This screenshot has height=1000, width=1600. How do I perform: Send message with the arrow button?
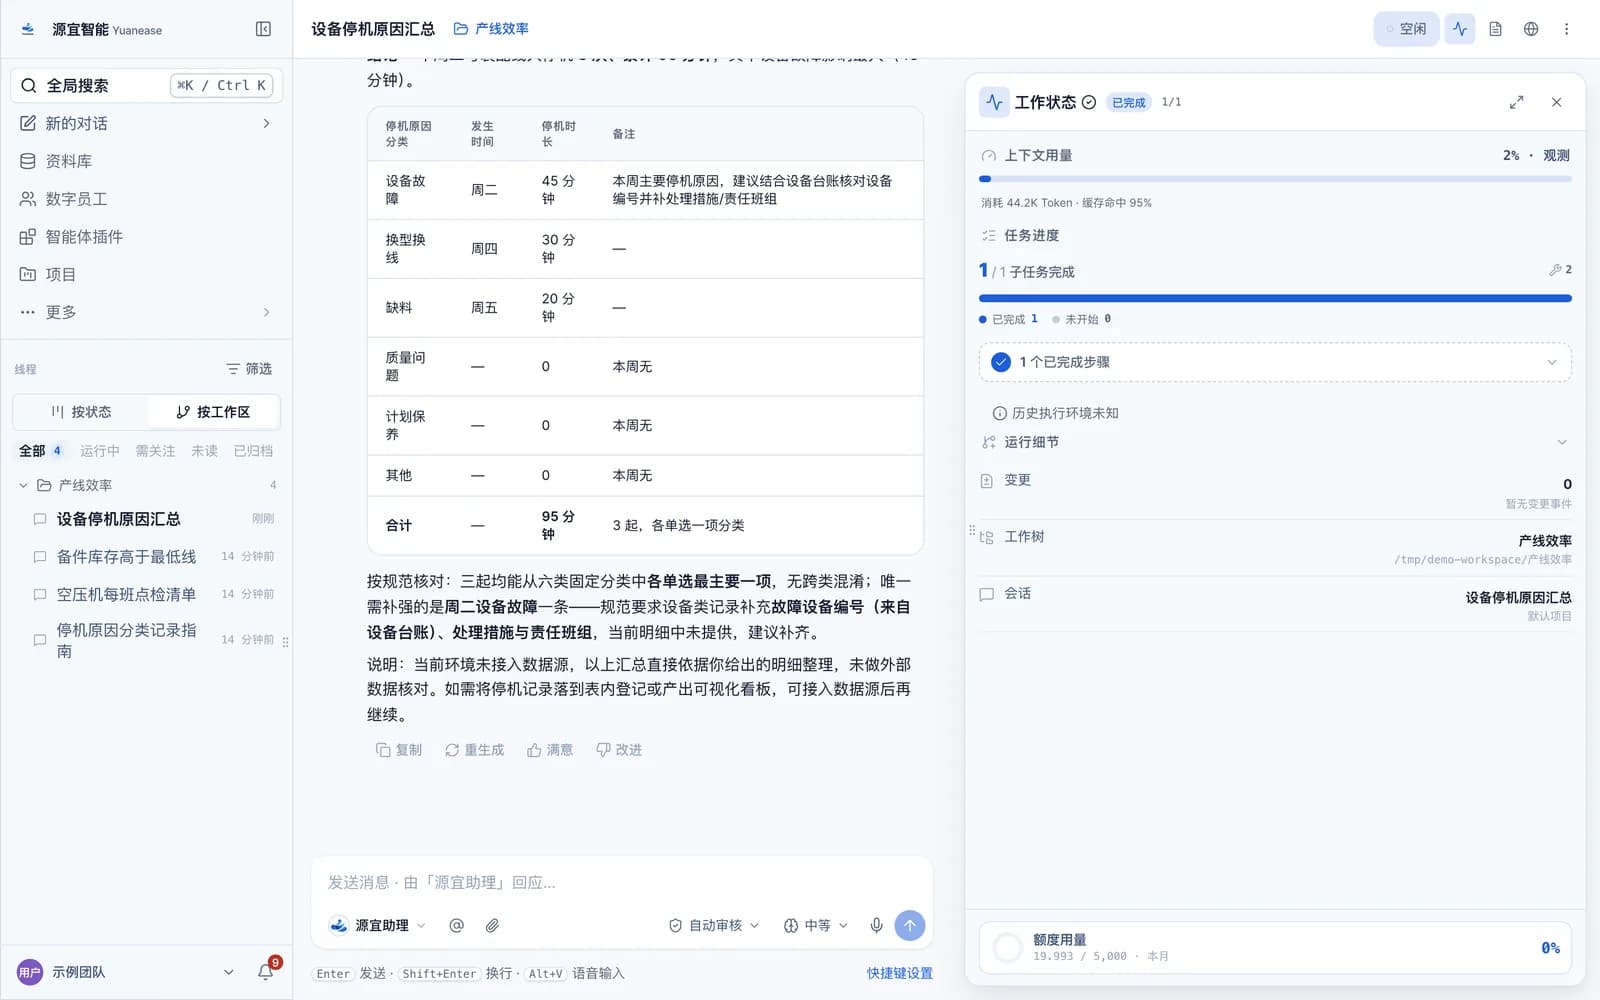[910, 926]
